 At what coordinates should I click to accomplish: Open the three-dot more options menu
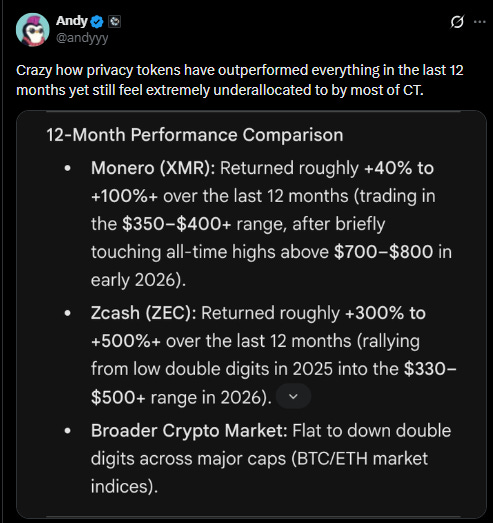click(479, 22)
